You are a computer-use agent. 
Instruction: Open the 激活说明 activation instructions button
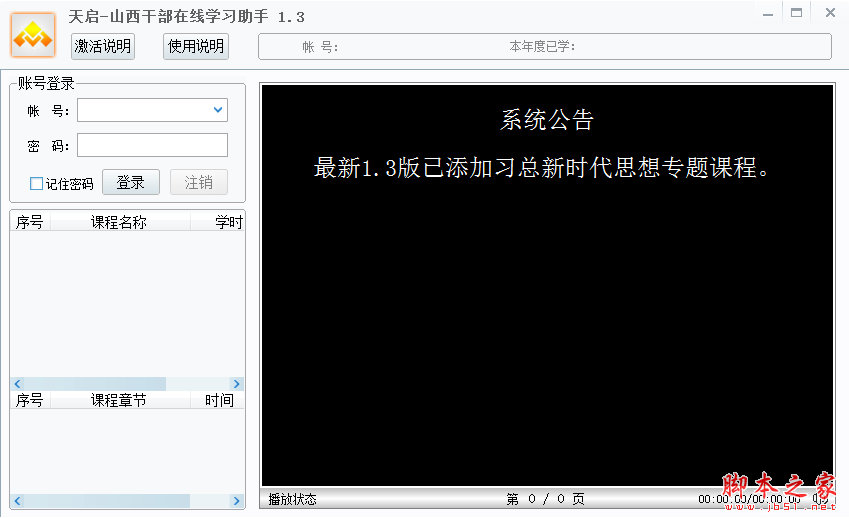103,47
